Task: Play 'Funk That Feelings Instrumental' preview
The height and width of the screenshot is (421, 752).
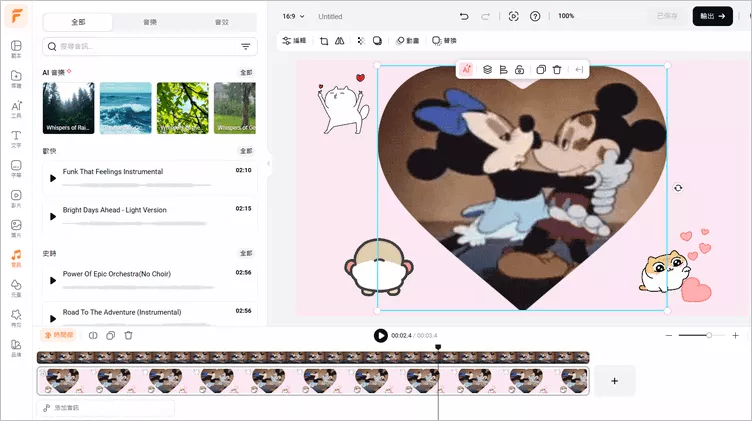Action: pyautogui.click(x=53, y=178)
